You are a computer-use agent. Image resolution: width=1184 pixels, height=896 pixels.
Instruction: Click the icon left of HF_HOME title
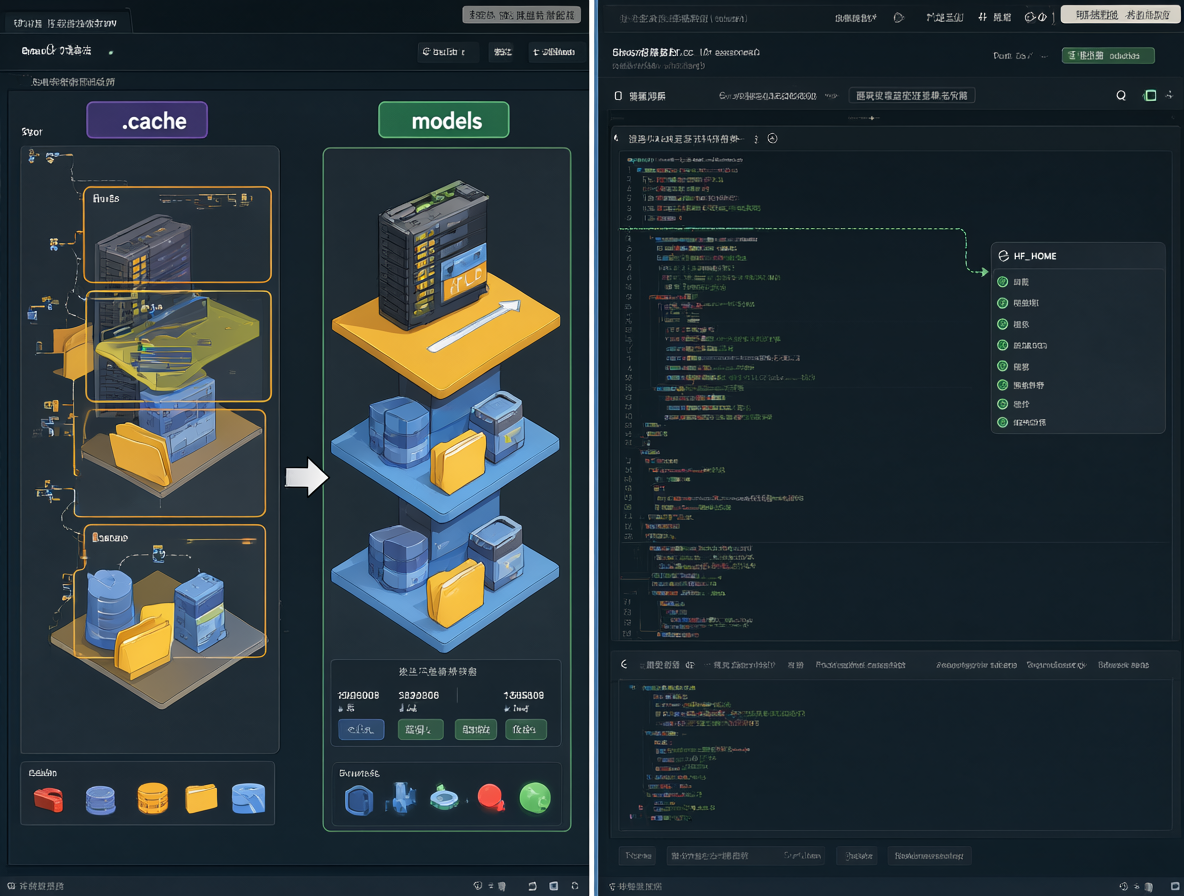(1003, 256)
